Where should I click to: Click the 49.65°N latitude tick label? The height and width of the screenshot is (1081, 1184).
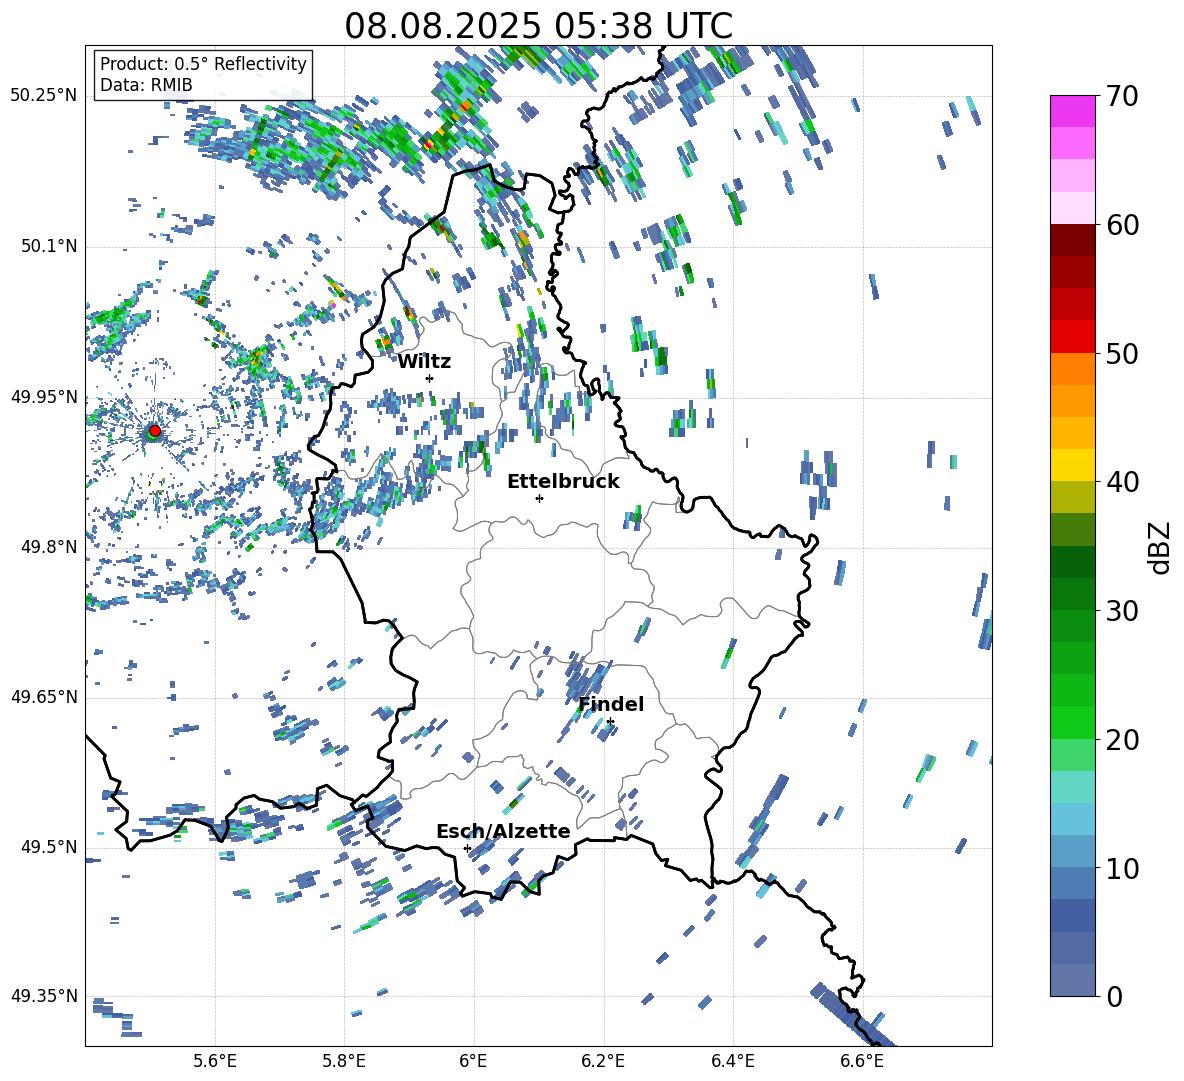click(44, 697)
